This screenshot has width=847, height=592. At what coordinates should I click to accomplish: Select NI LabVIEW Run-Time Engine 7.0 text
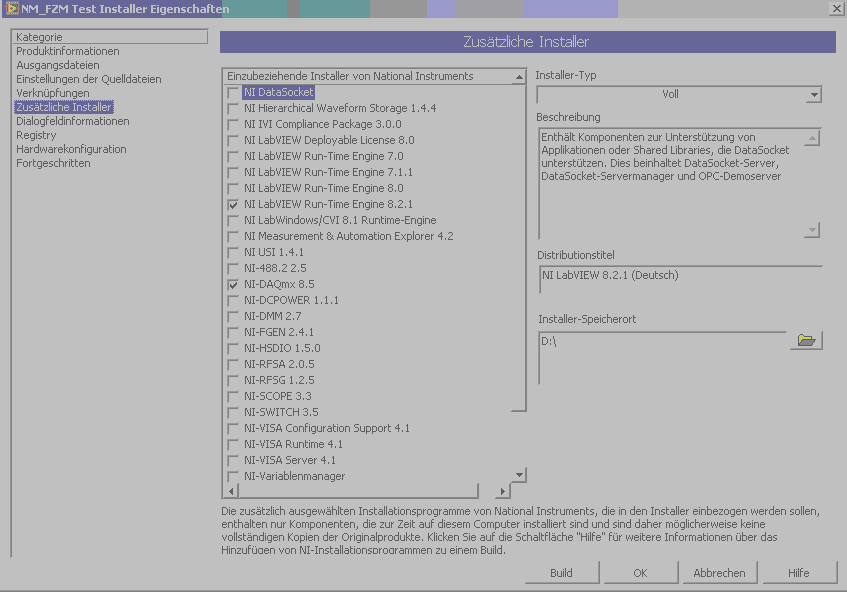pyautogui.click(x=324, y=157)
